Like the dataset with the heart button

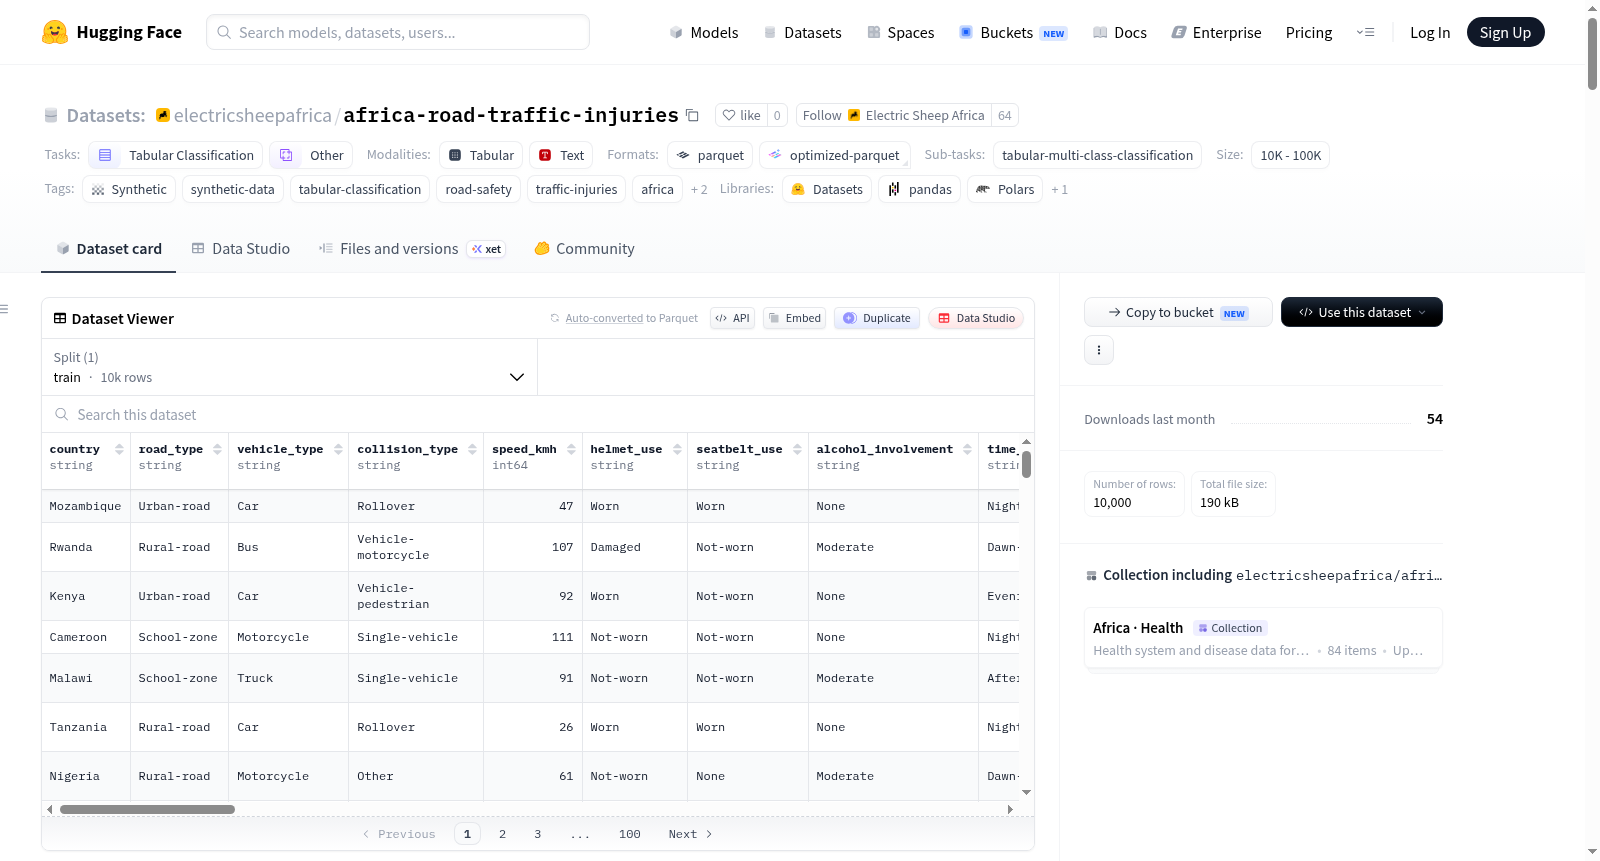(741, 115)
